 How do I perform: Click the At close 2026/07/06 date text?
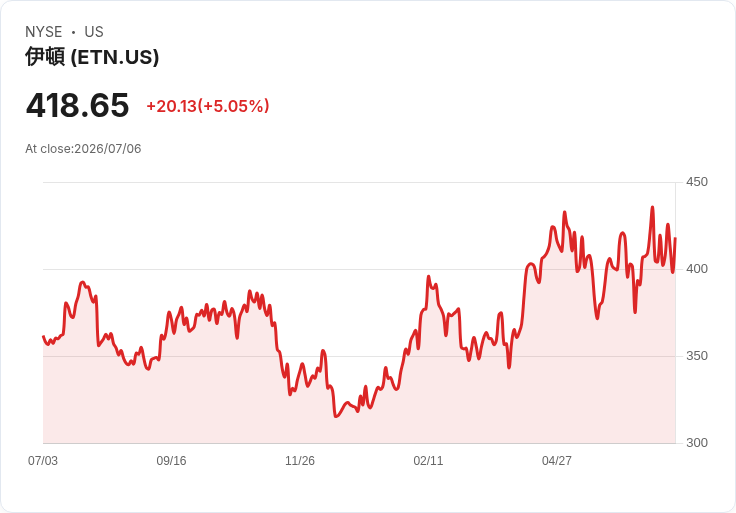83,149
